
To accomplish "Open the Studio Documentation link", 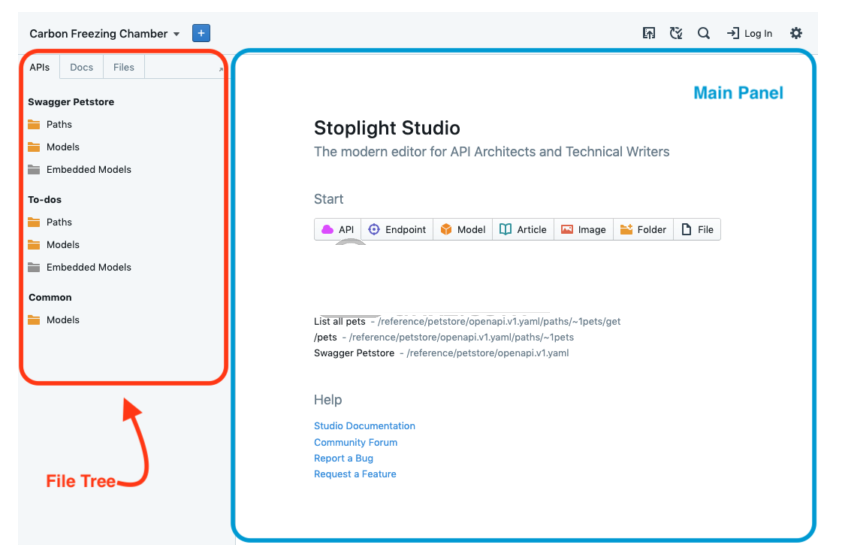I will pos(365,426).
